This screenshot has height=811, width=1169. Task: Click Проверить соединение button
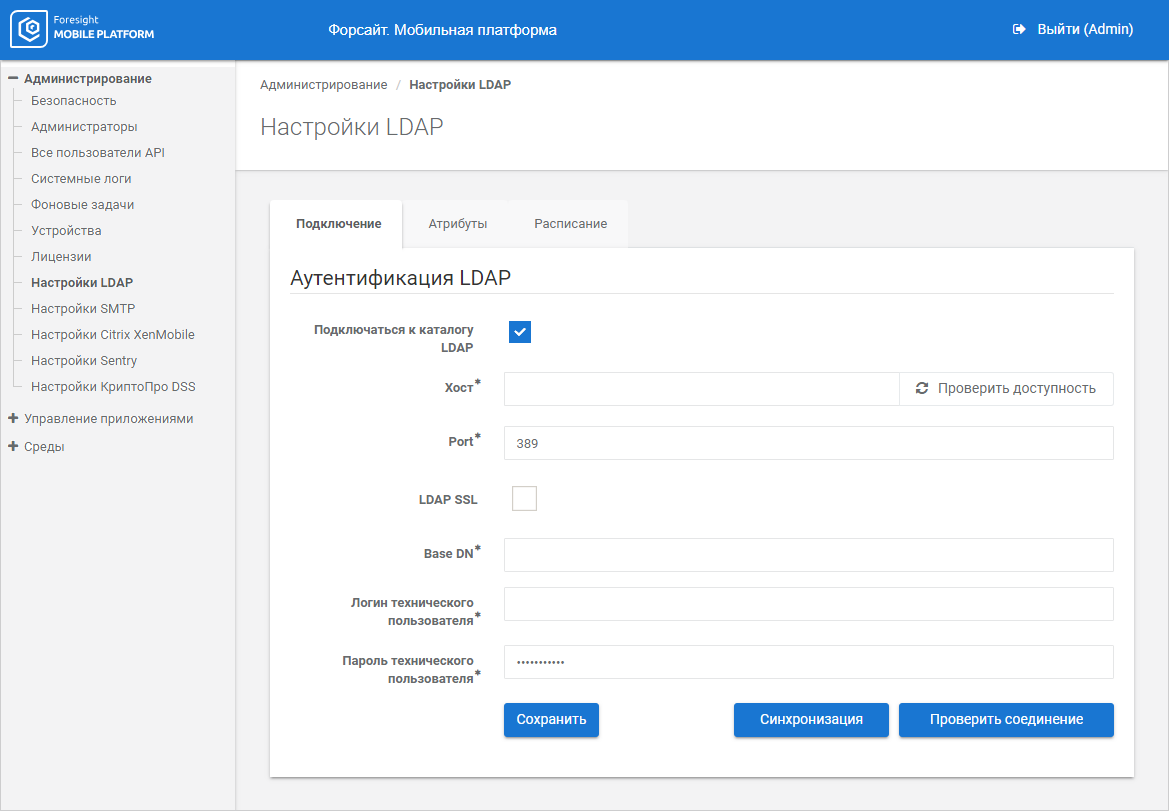click(1005, 720)
